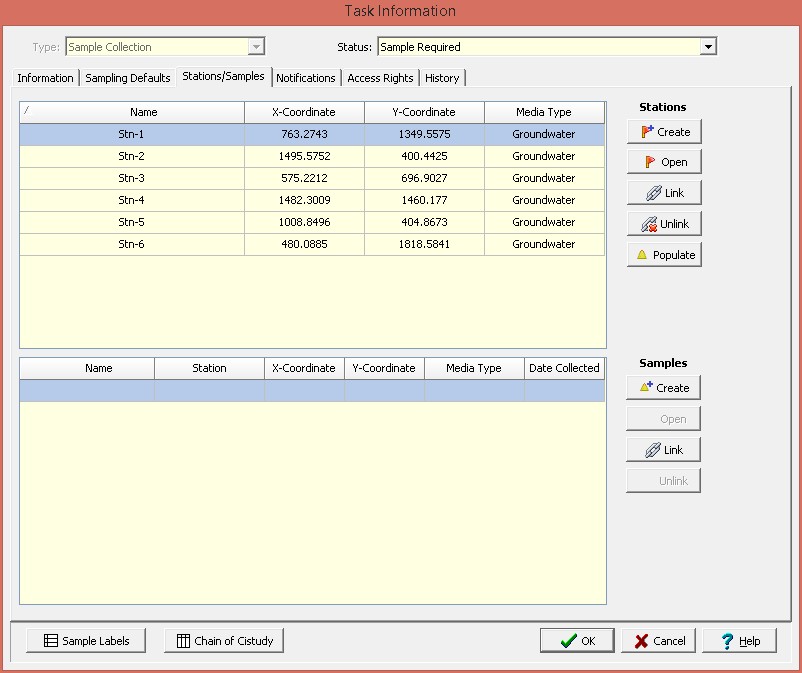Screen dimensions: 802x673
Task: Cancel the Task Information dialog
Action: click(x=658, y=641)
